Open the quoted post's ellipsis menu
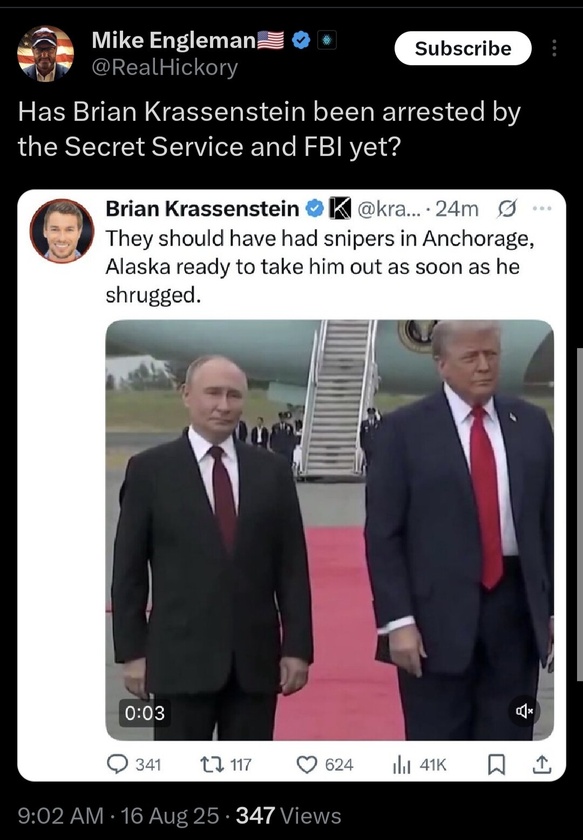The width and height of the screenshot is (583, 840). click(542, 208)
